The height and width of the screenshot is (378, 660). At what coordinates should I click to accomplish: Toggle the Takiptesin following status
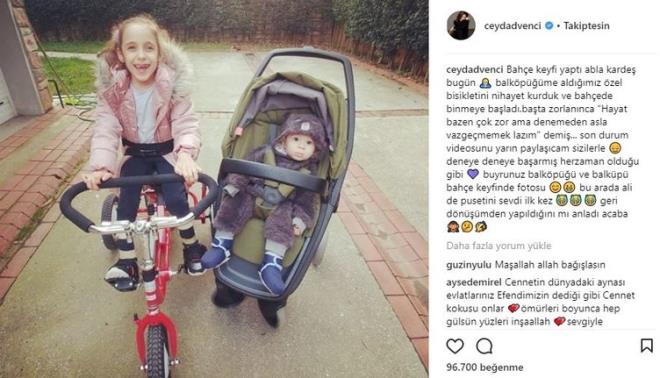tap(586, 26)
